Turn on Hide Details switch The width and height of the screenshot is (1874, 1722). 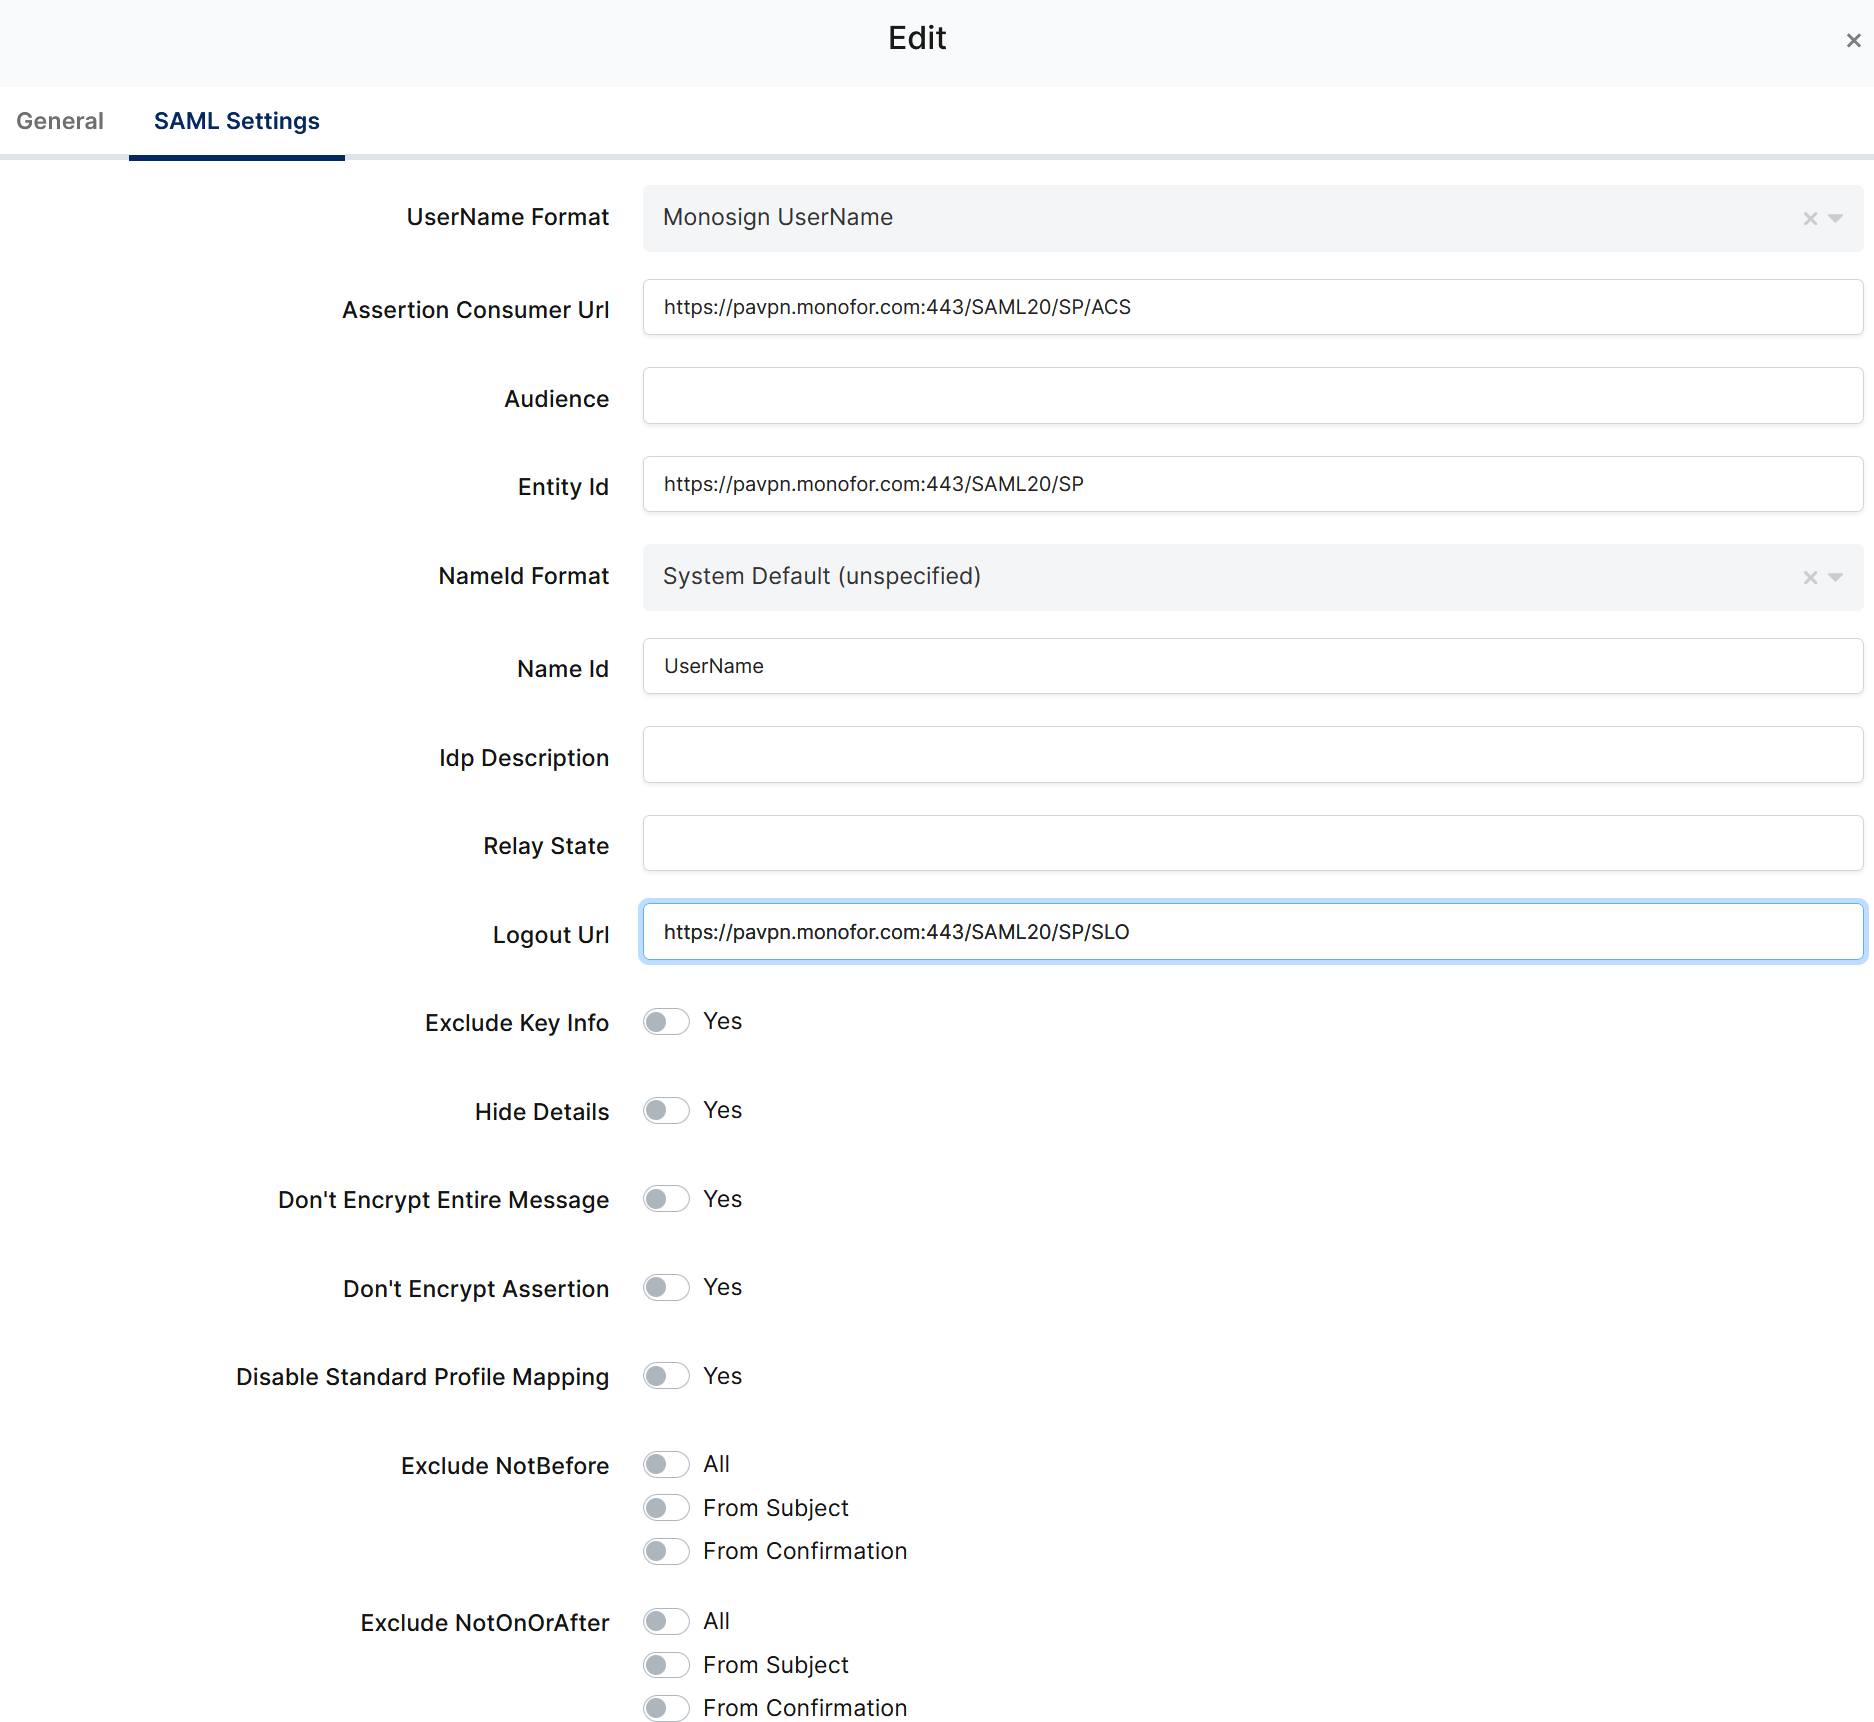(666, 1111)
